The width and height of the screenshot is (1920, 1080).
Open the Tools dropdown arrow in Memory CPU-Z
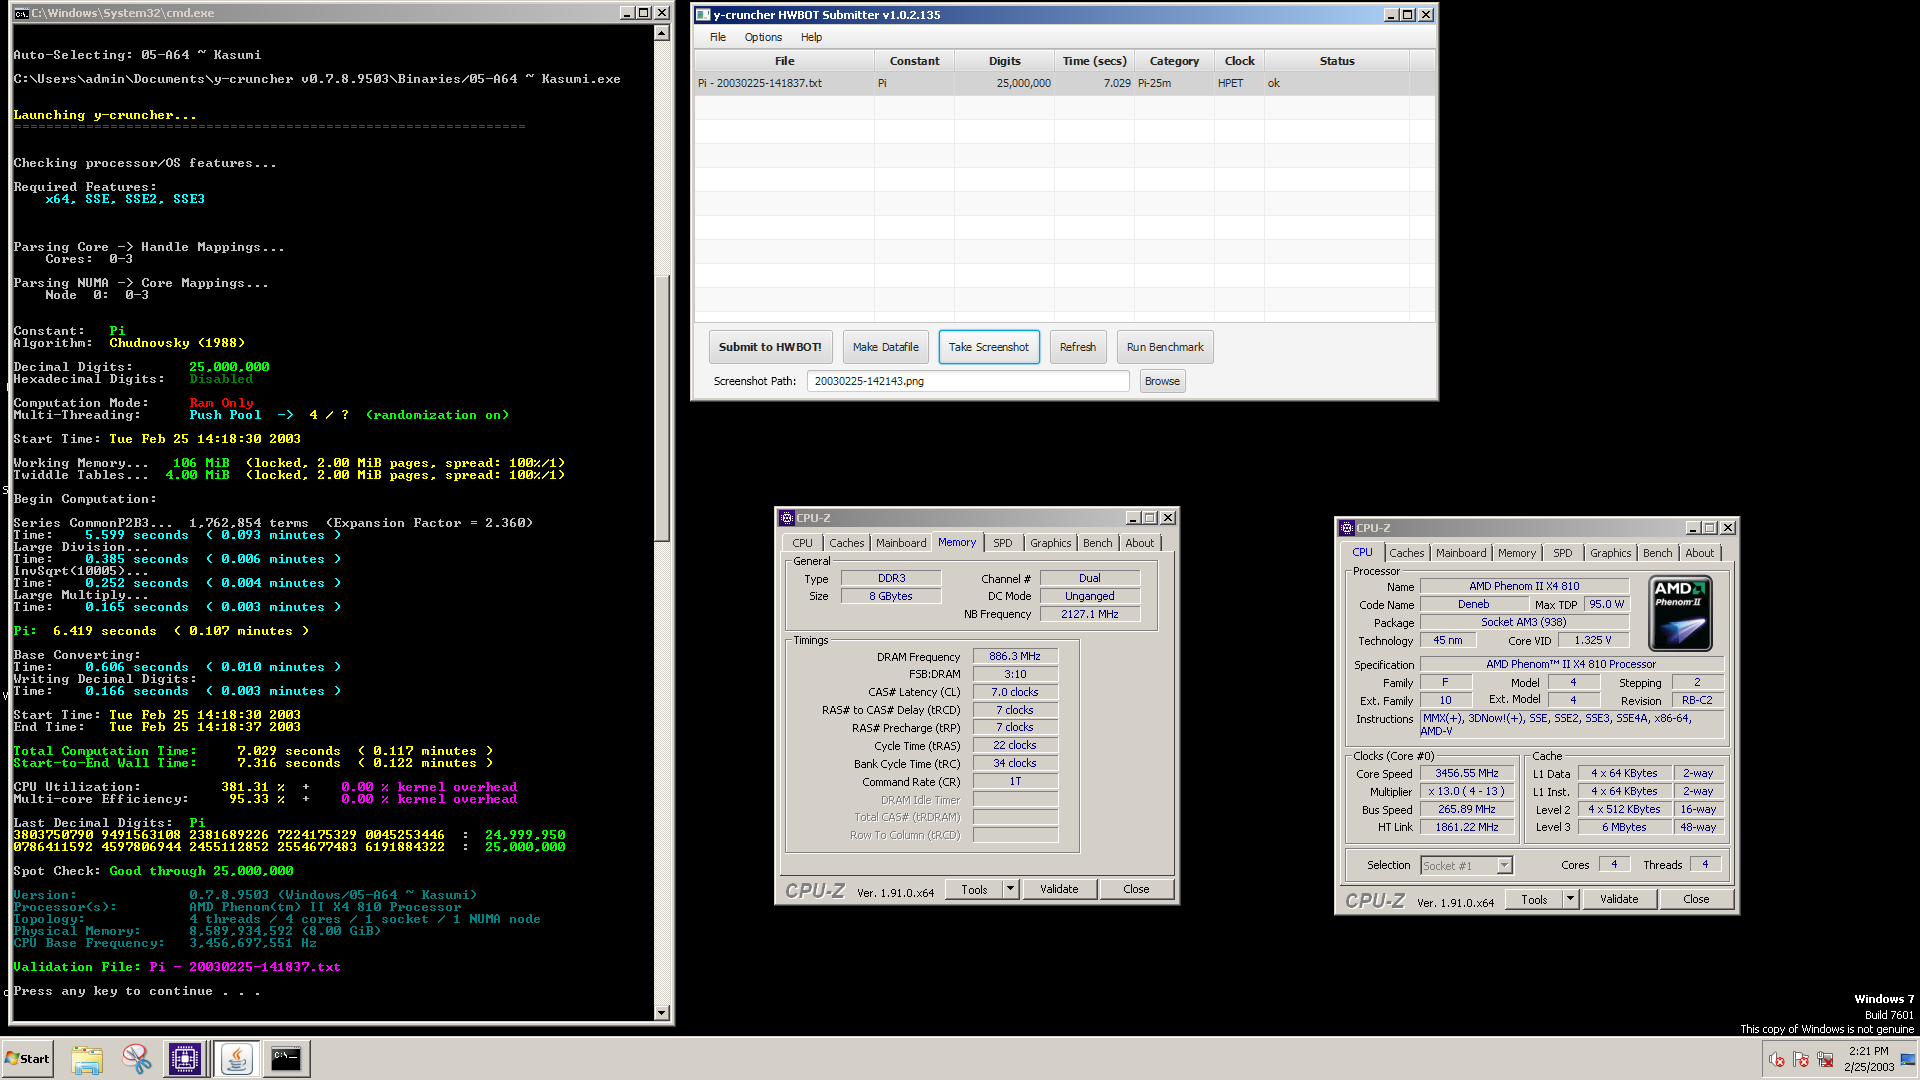1010,889
